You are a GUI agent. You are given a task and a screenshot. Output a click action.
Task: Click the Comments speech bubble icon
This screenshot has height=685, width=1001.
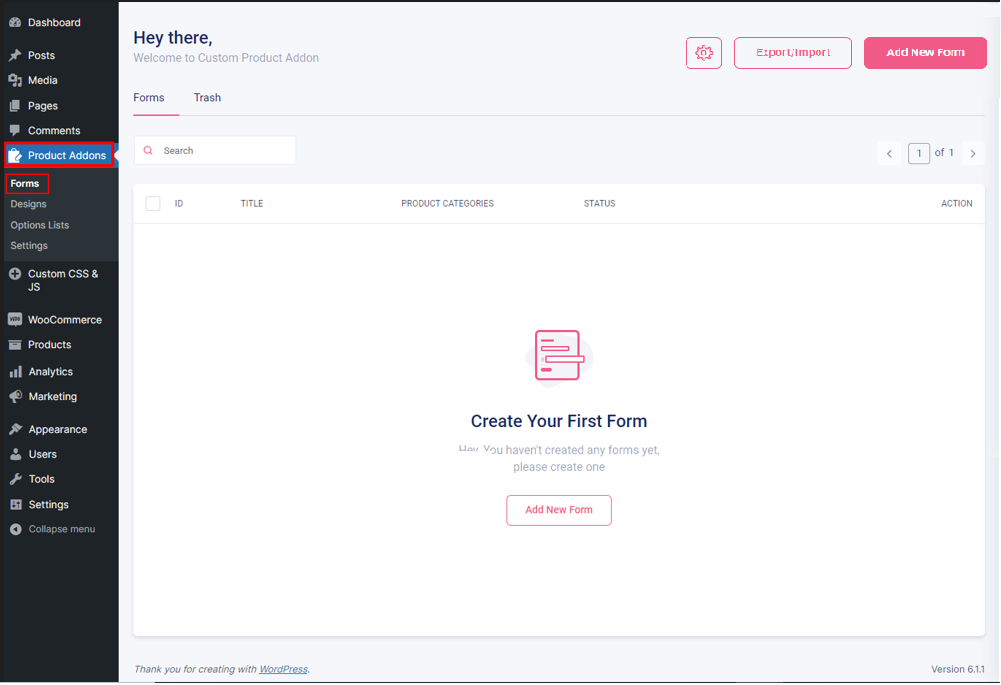[x=15, y=130]
